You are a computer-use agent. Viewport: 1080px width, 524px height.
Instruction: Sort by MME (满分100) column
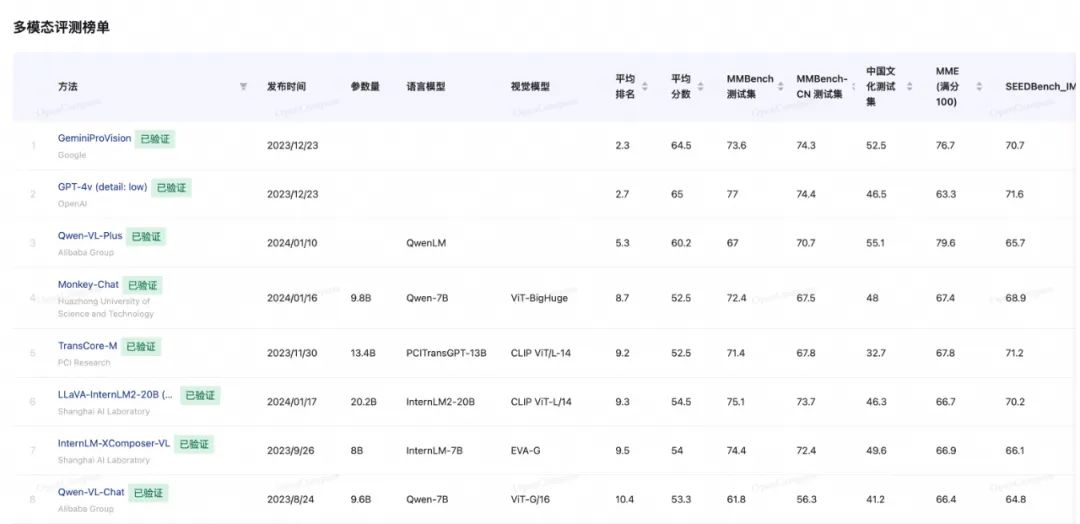click(979, 87)
